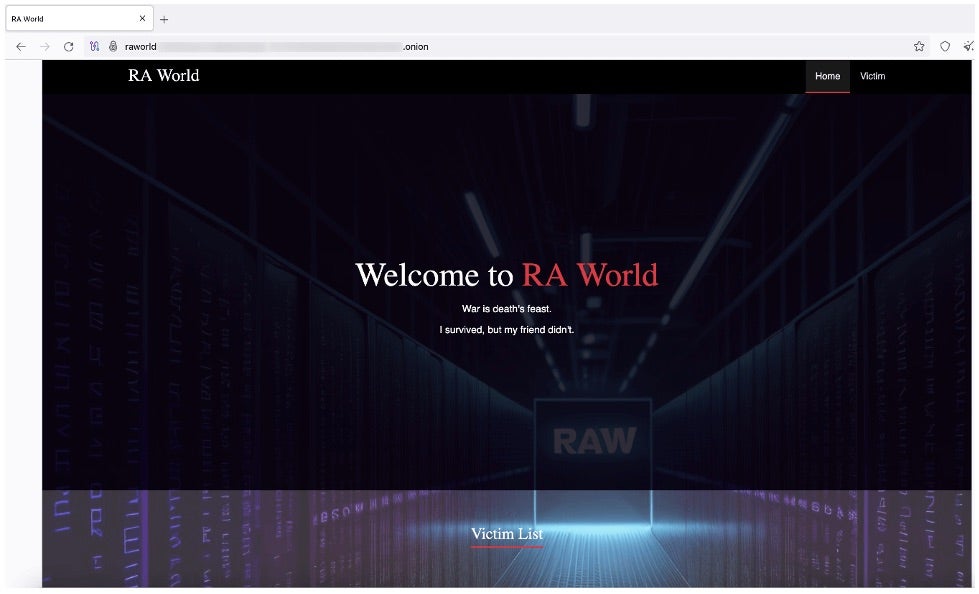
Task: Click the Welcome to RA World heading
Action: pos(506,275)
